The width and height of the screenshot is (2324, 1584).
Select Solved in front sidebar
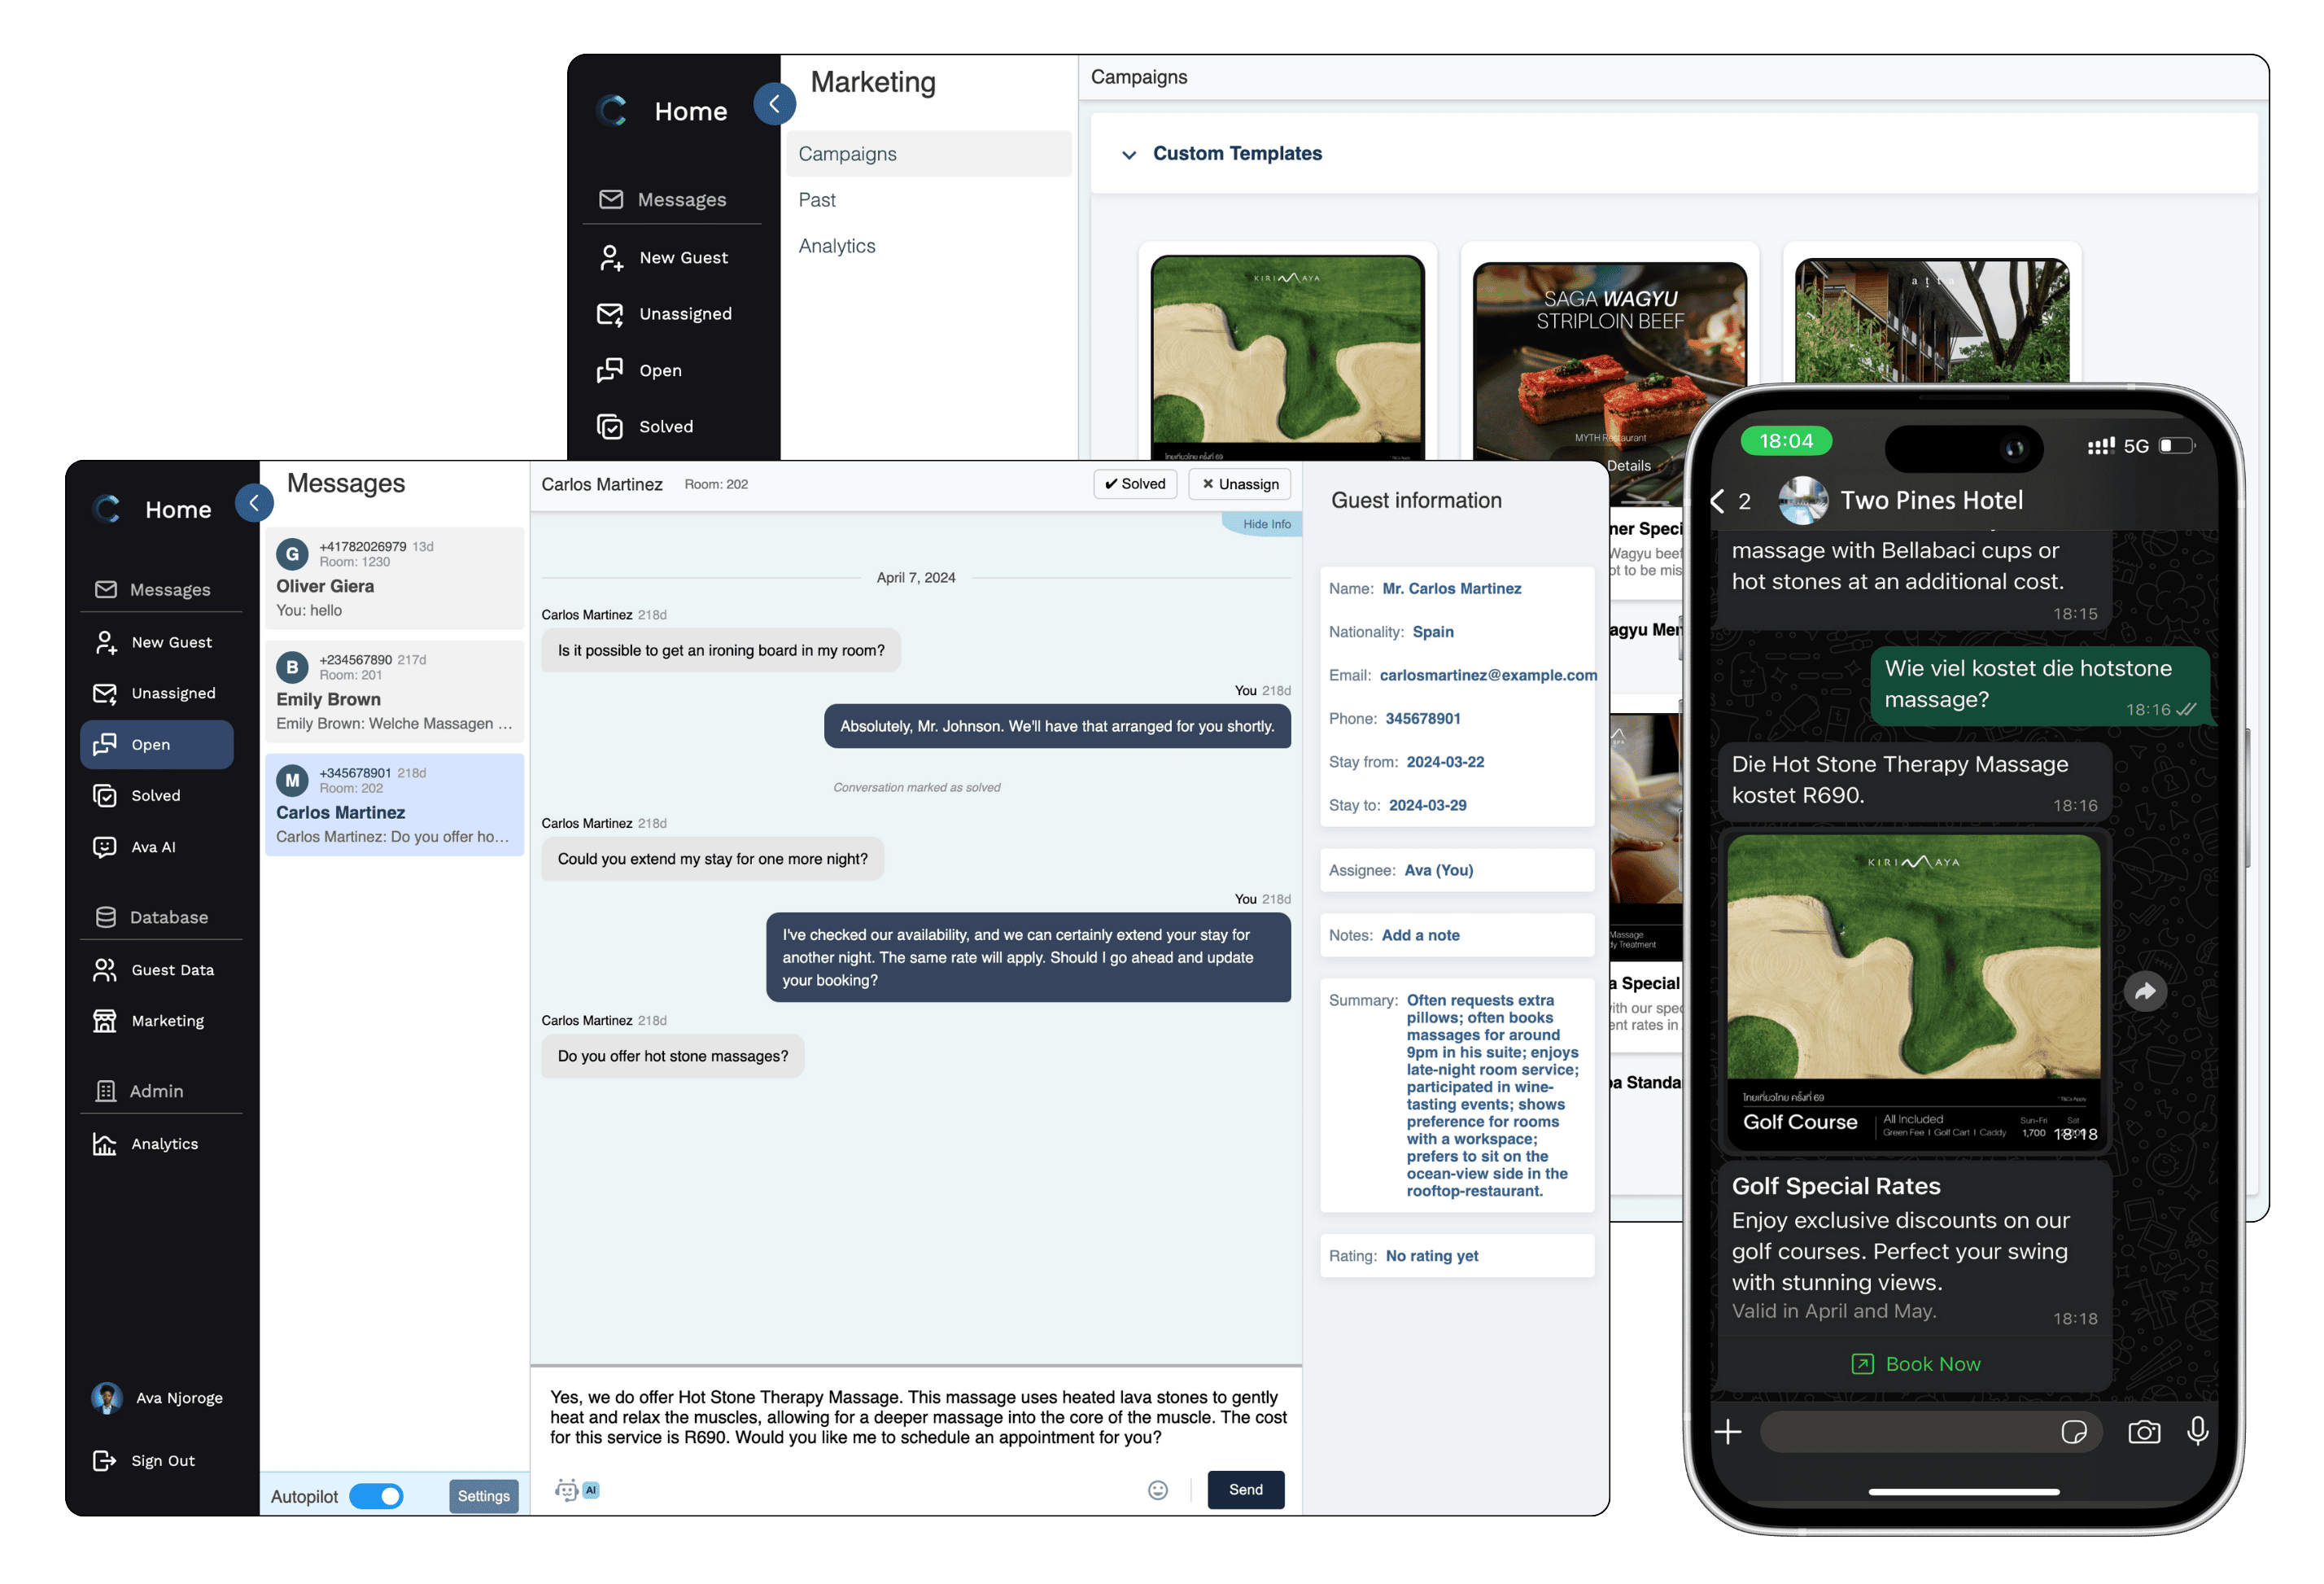coord(157,795)
